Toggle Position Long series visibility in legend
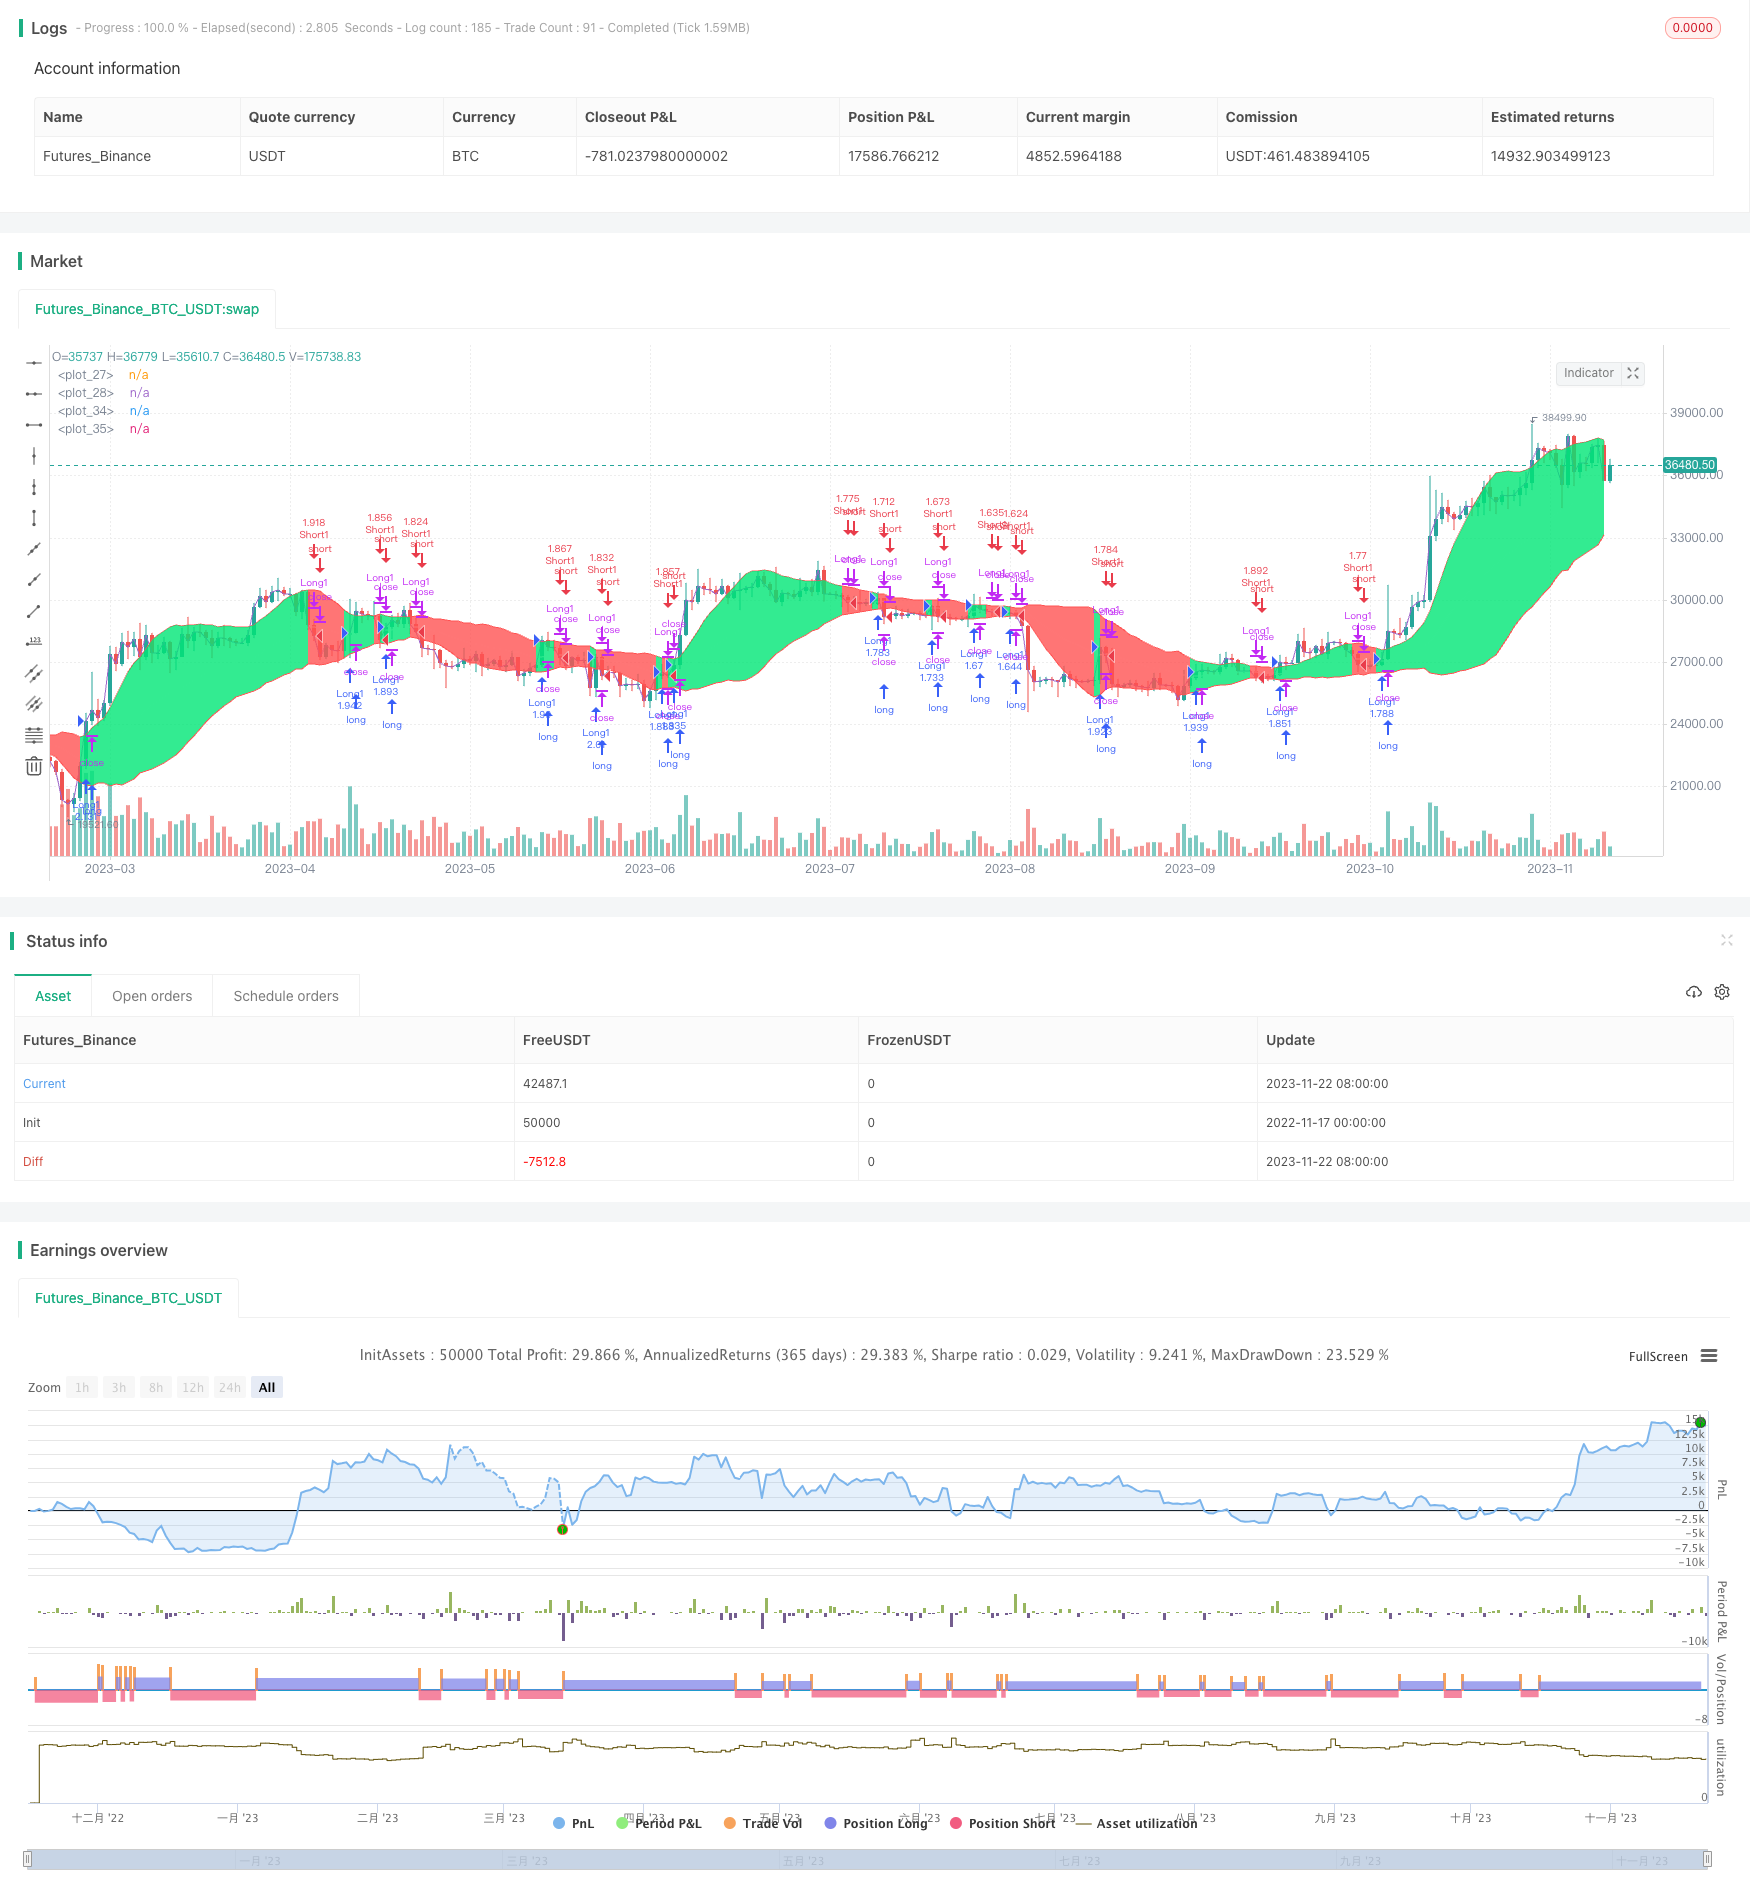The image size is (1750, 1899). (876, 1823)
